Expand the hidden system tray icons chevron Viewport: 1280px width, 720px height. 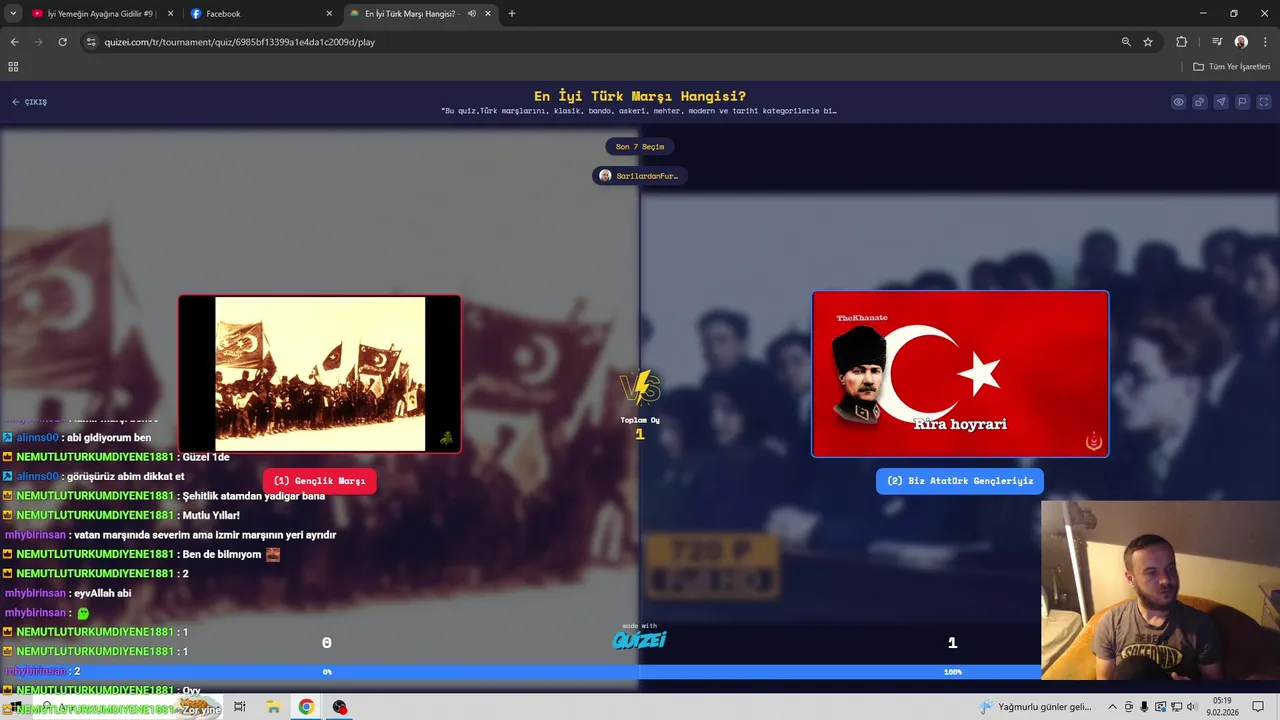click(1112, 707)
